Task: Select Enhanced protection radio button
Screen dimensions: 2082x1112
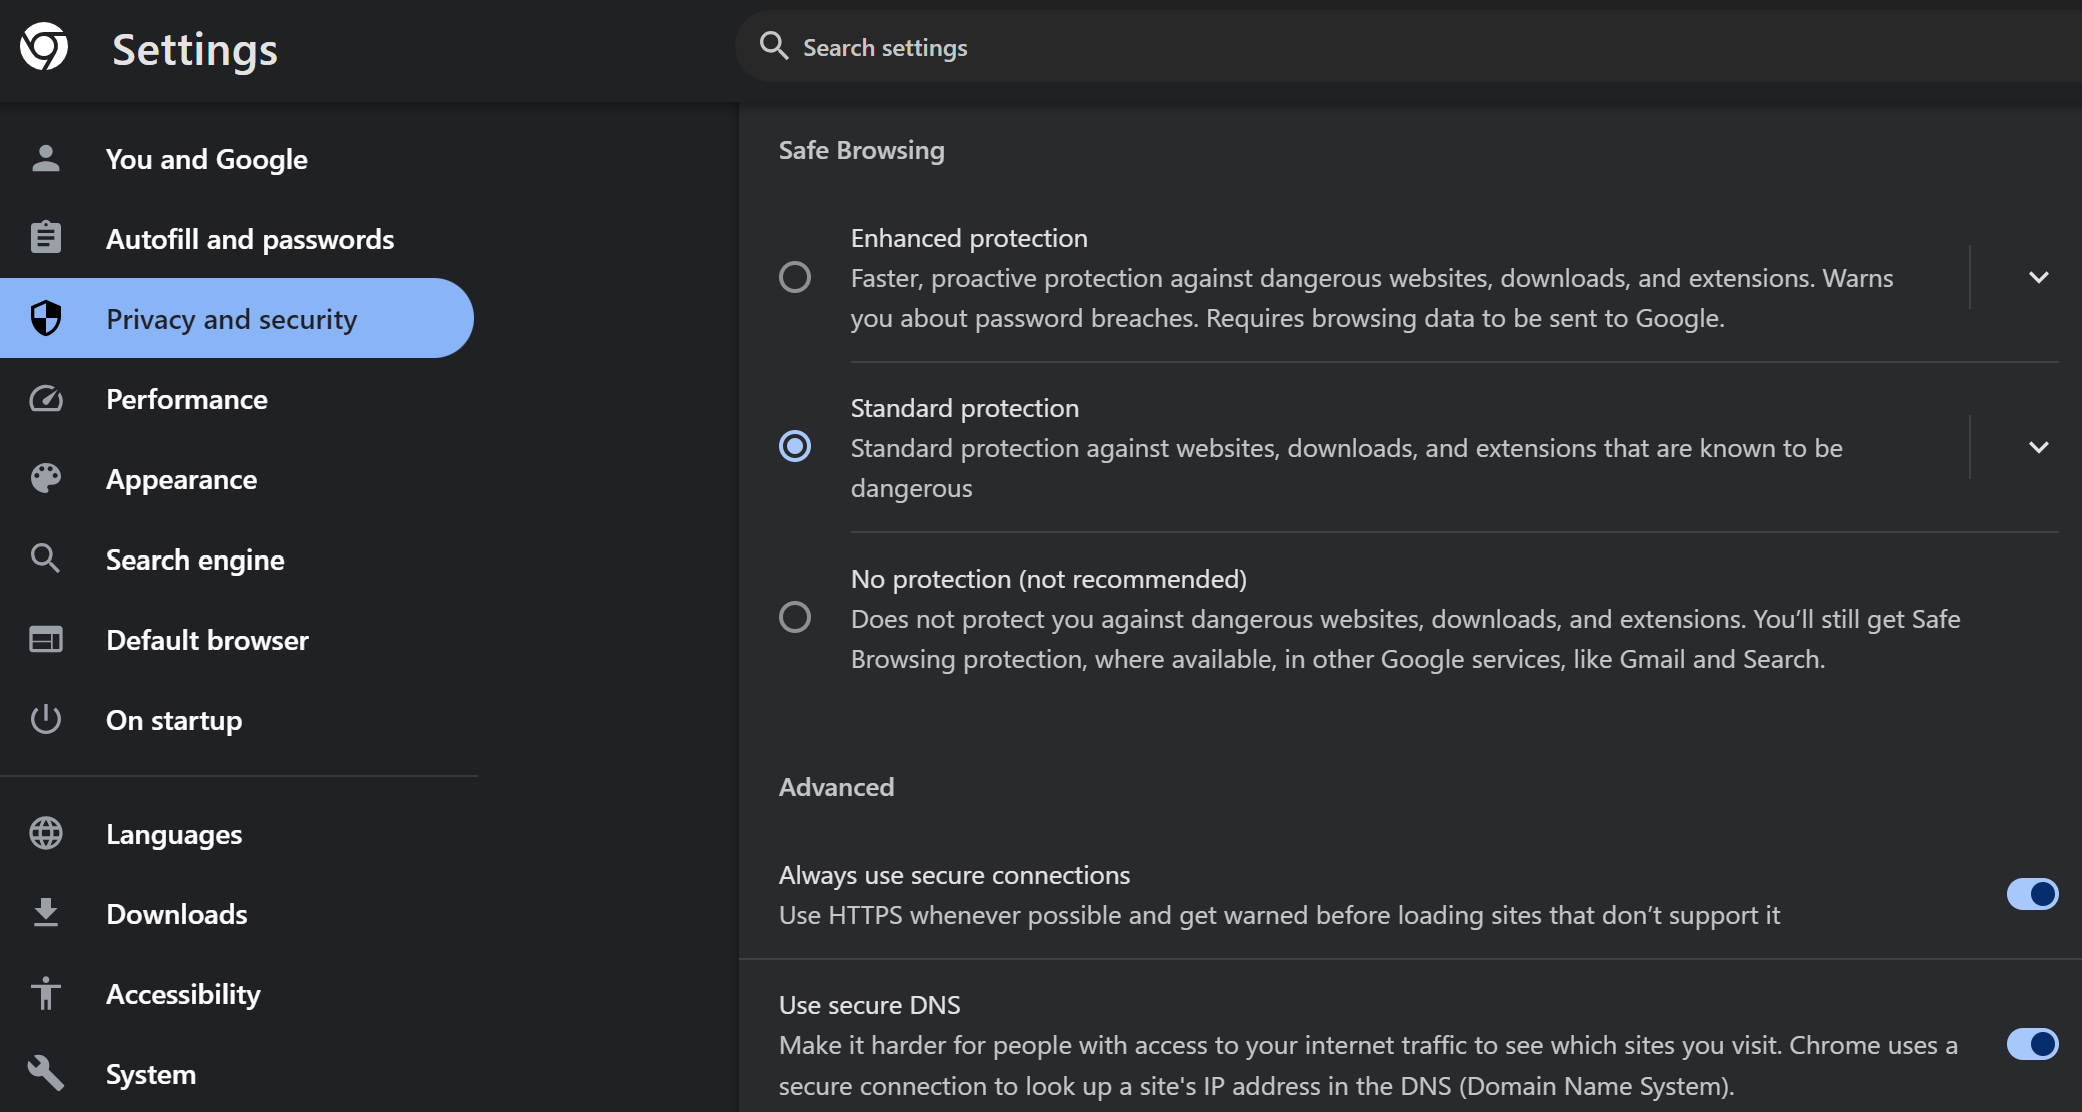Action: pyautogui.click(x=795, y=277)
